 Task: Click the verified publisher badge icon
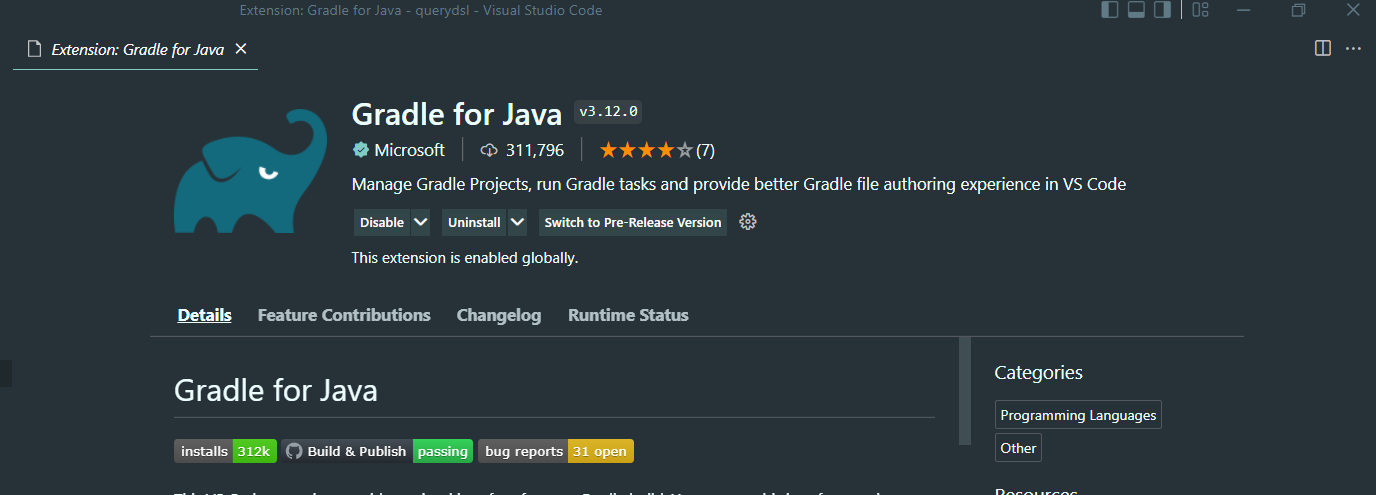point(360,150)
